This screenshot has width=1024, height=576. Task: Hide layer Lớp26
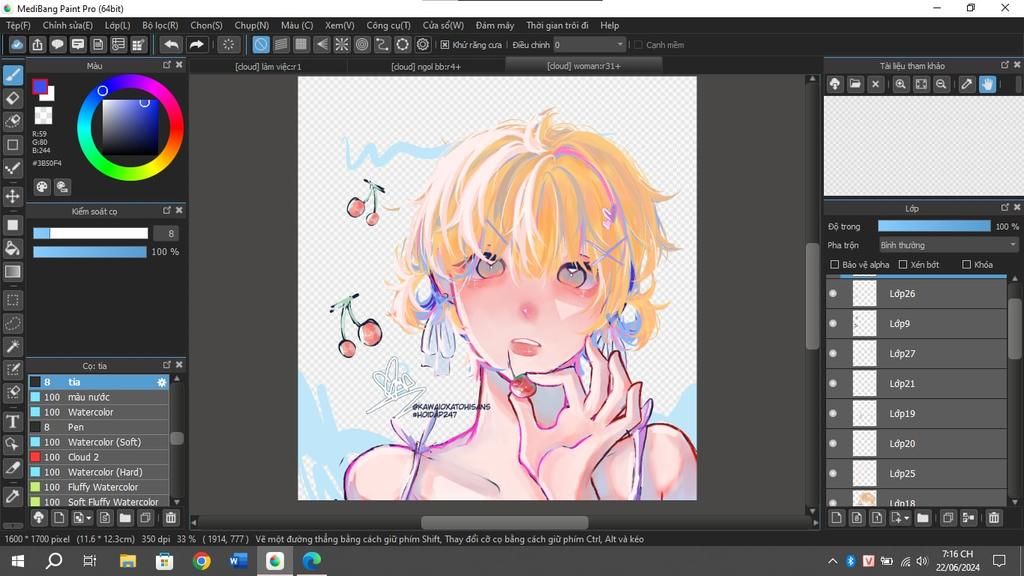(833, 293)
